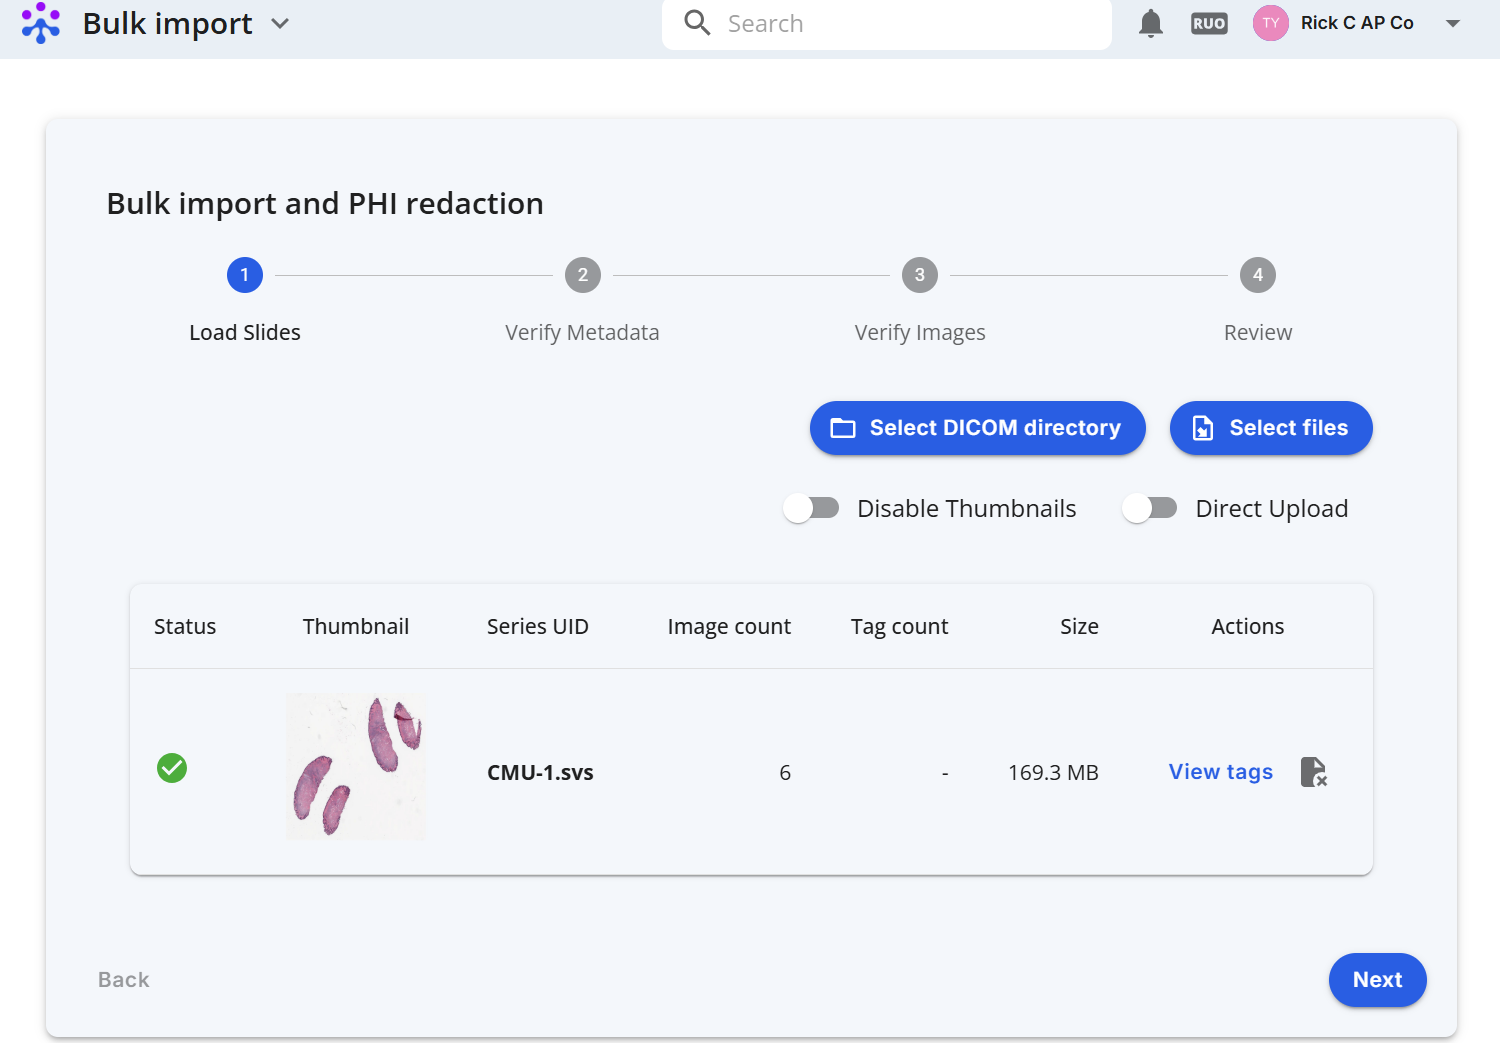Open the notifications bell

(1151, 23)
